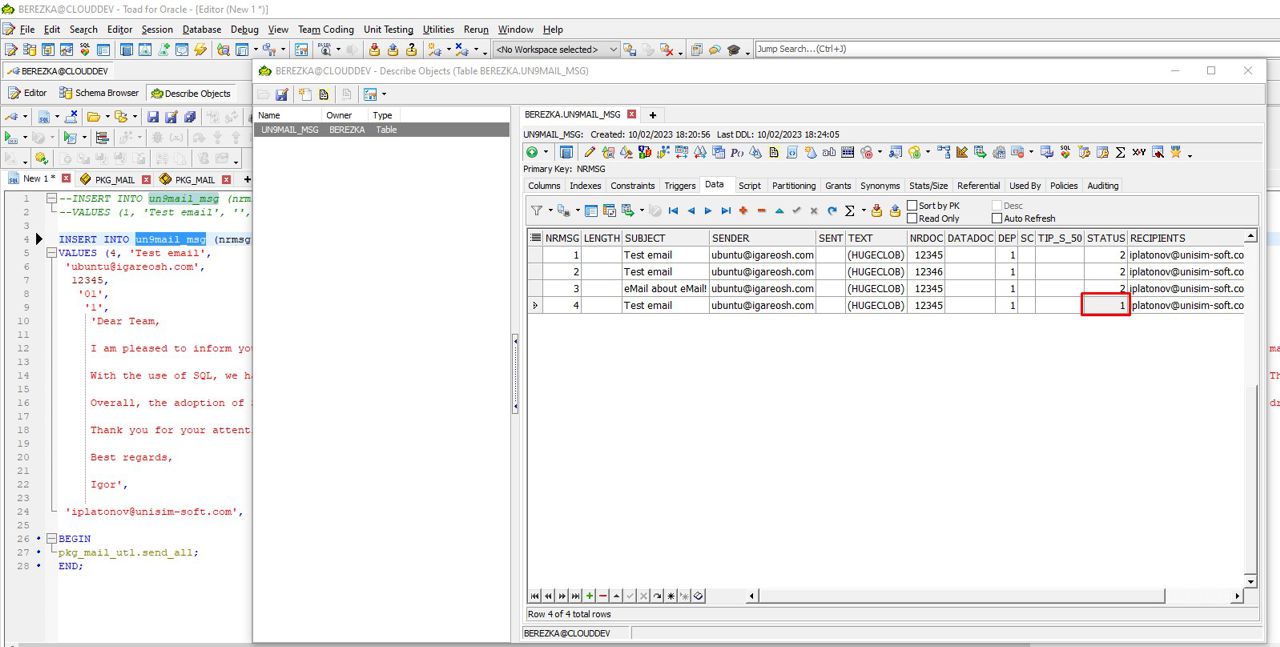1280x647 pixels.
Task: Click the pencil edit icon in the object toolbar
Action: (590, 152)
